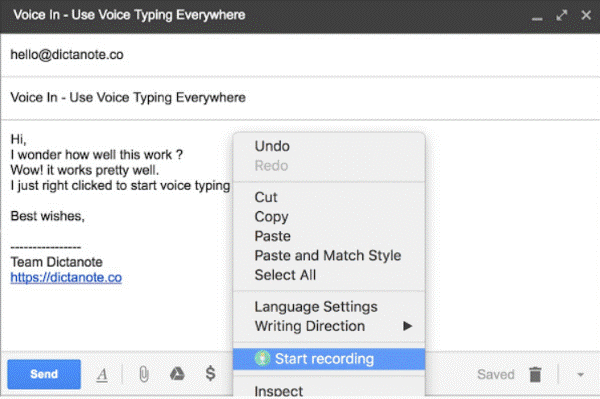This screenshot has width=600, height=399.
Task: Choose Undo from the context menu
Action: coord(329,146)
